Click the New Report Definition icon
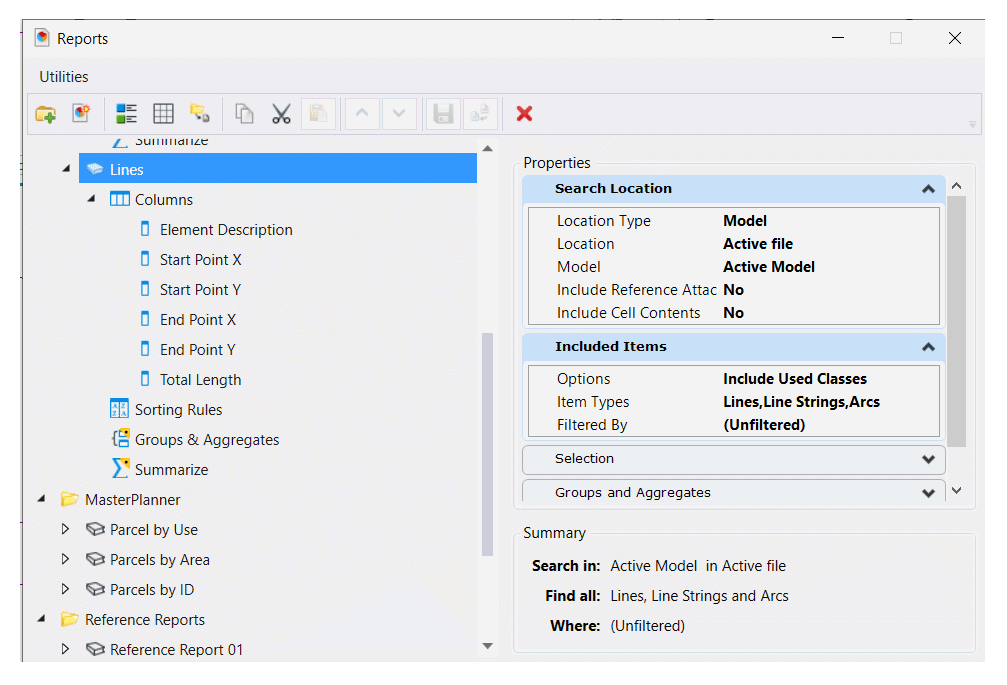Image resolution: width=1007 pixels, height=685 pixels. [x=81, y=114]
